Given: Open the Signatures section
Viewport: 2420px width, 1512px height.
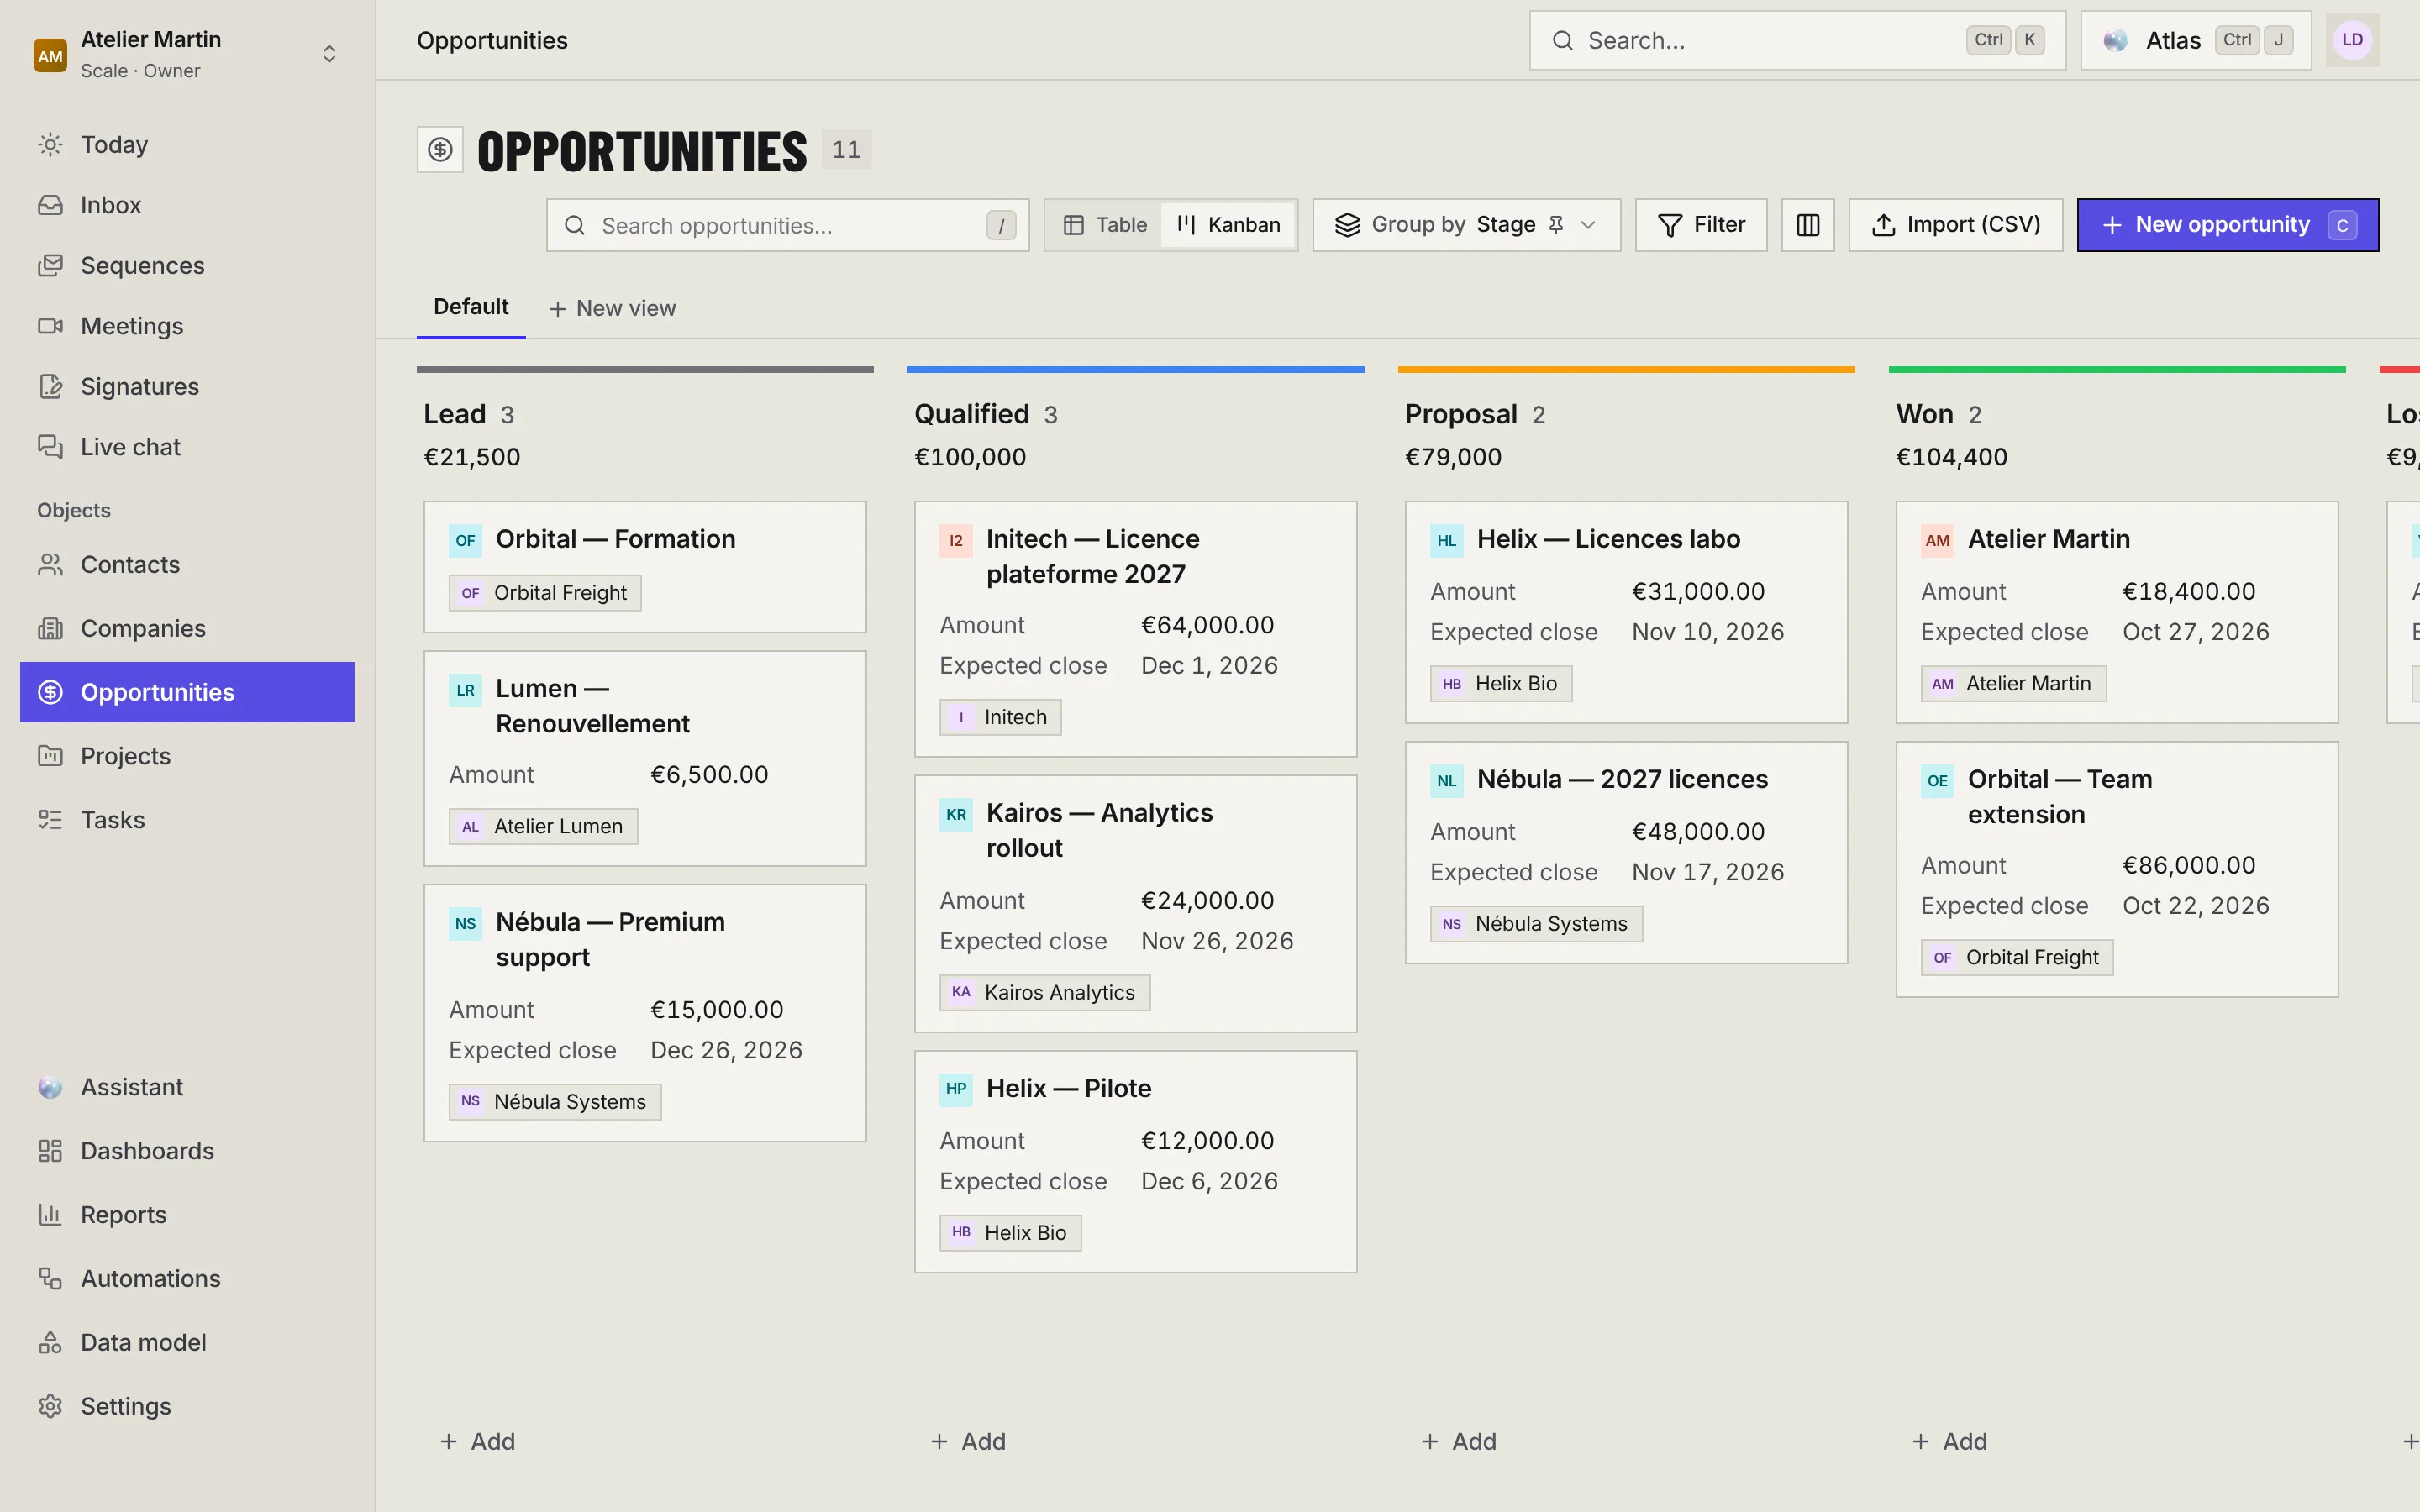Looking at the screenshot, I should (x=187, y=386).
